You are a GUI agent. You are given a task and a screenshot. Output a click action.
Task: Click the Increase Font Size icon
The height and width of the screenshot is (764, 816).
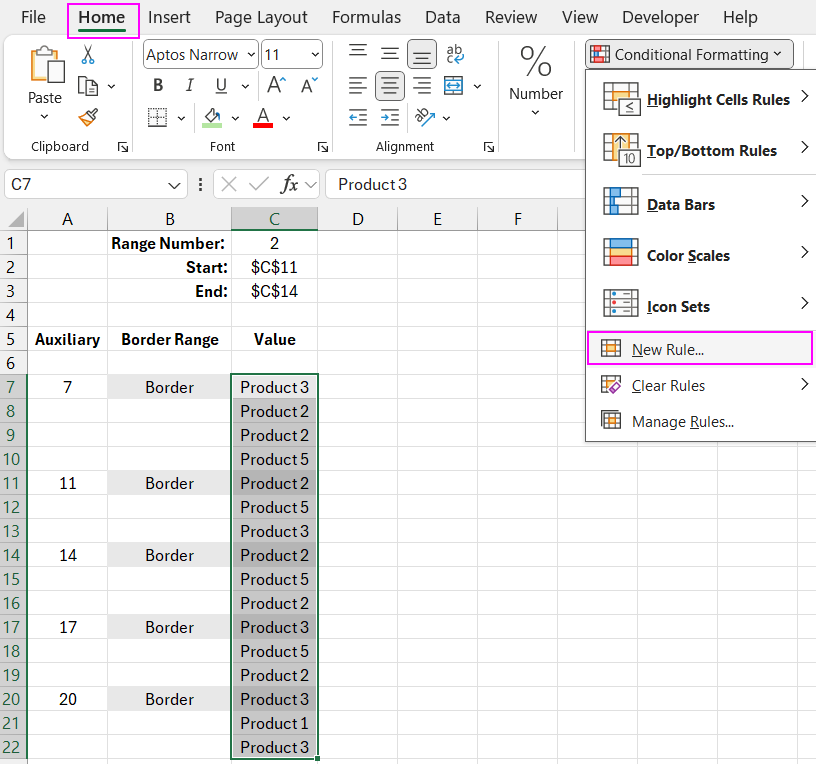pos(275,85)
